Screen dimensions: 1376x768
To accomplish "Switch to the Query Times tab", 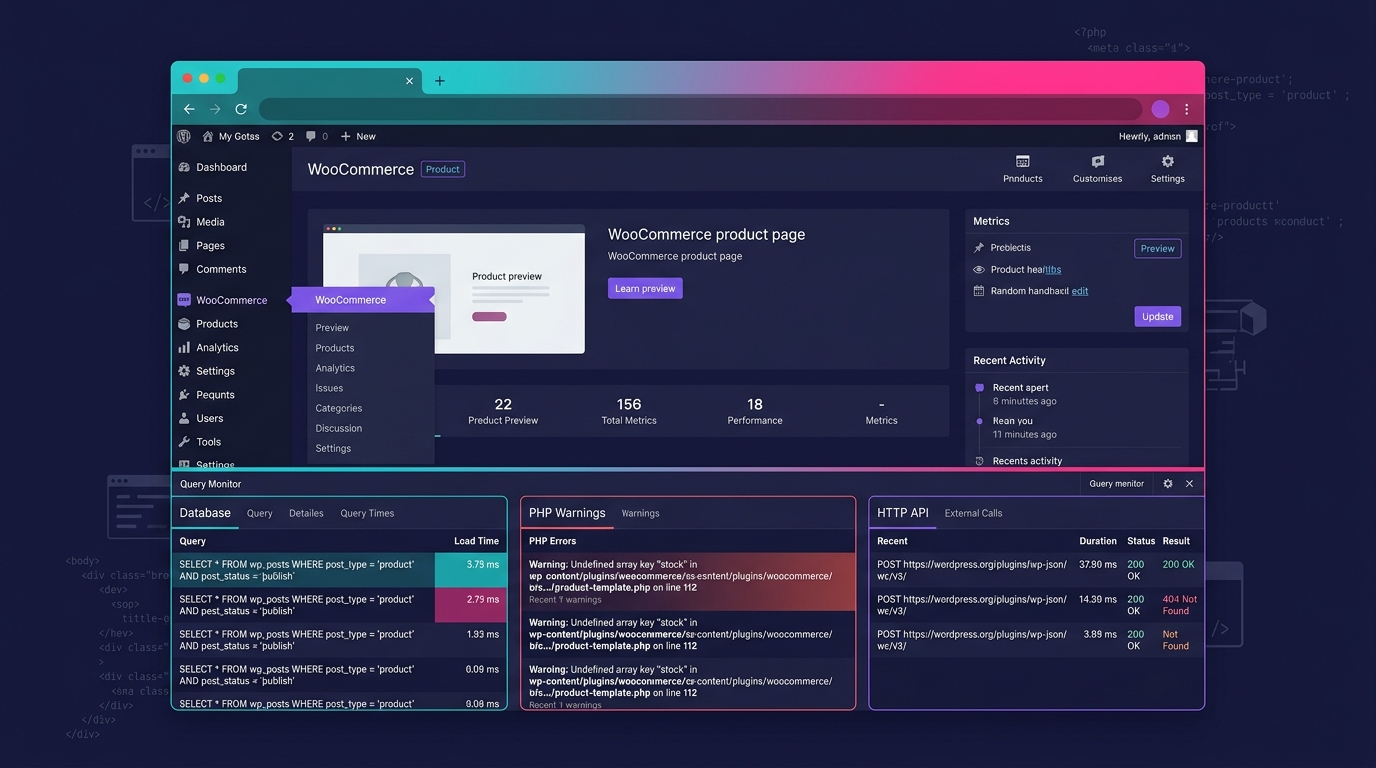I will (x=366, y=512).
